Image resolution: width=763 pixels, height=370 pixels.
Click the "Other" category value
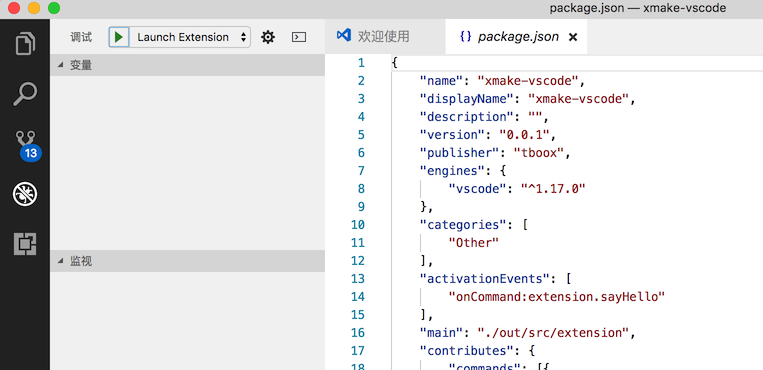[473, 243]
